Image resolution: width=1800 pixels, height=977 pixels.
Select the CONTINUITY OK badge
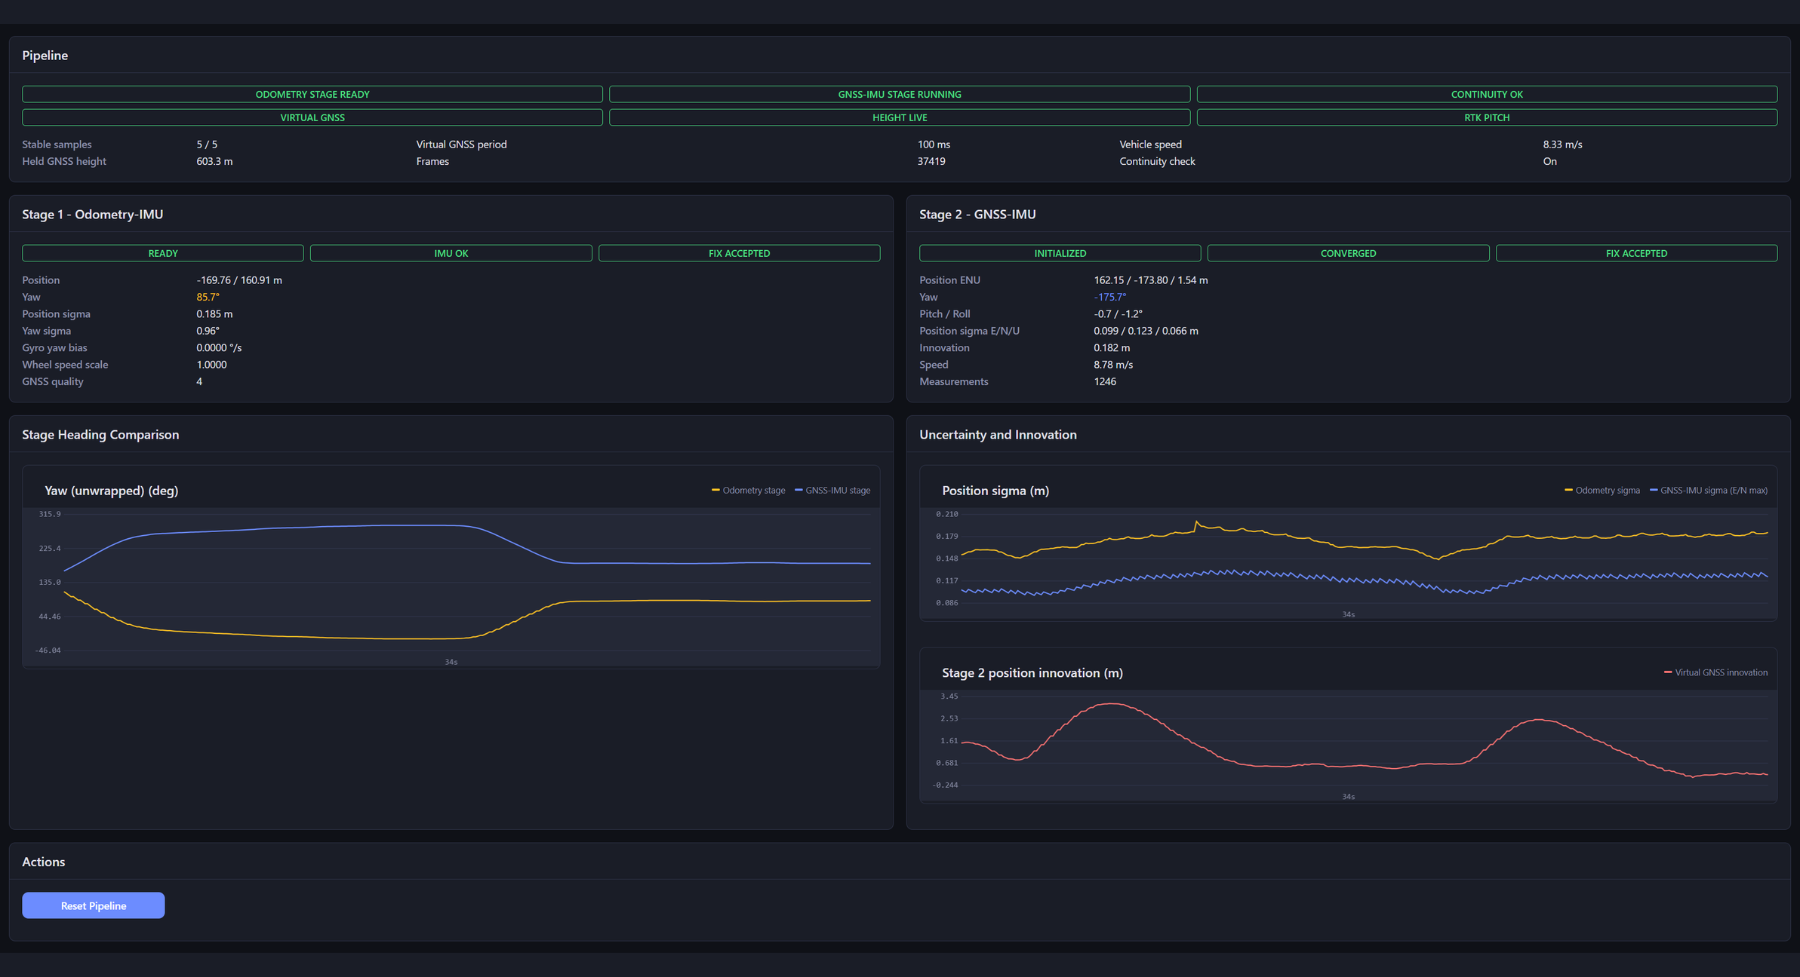(1487, 94)
